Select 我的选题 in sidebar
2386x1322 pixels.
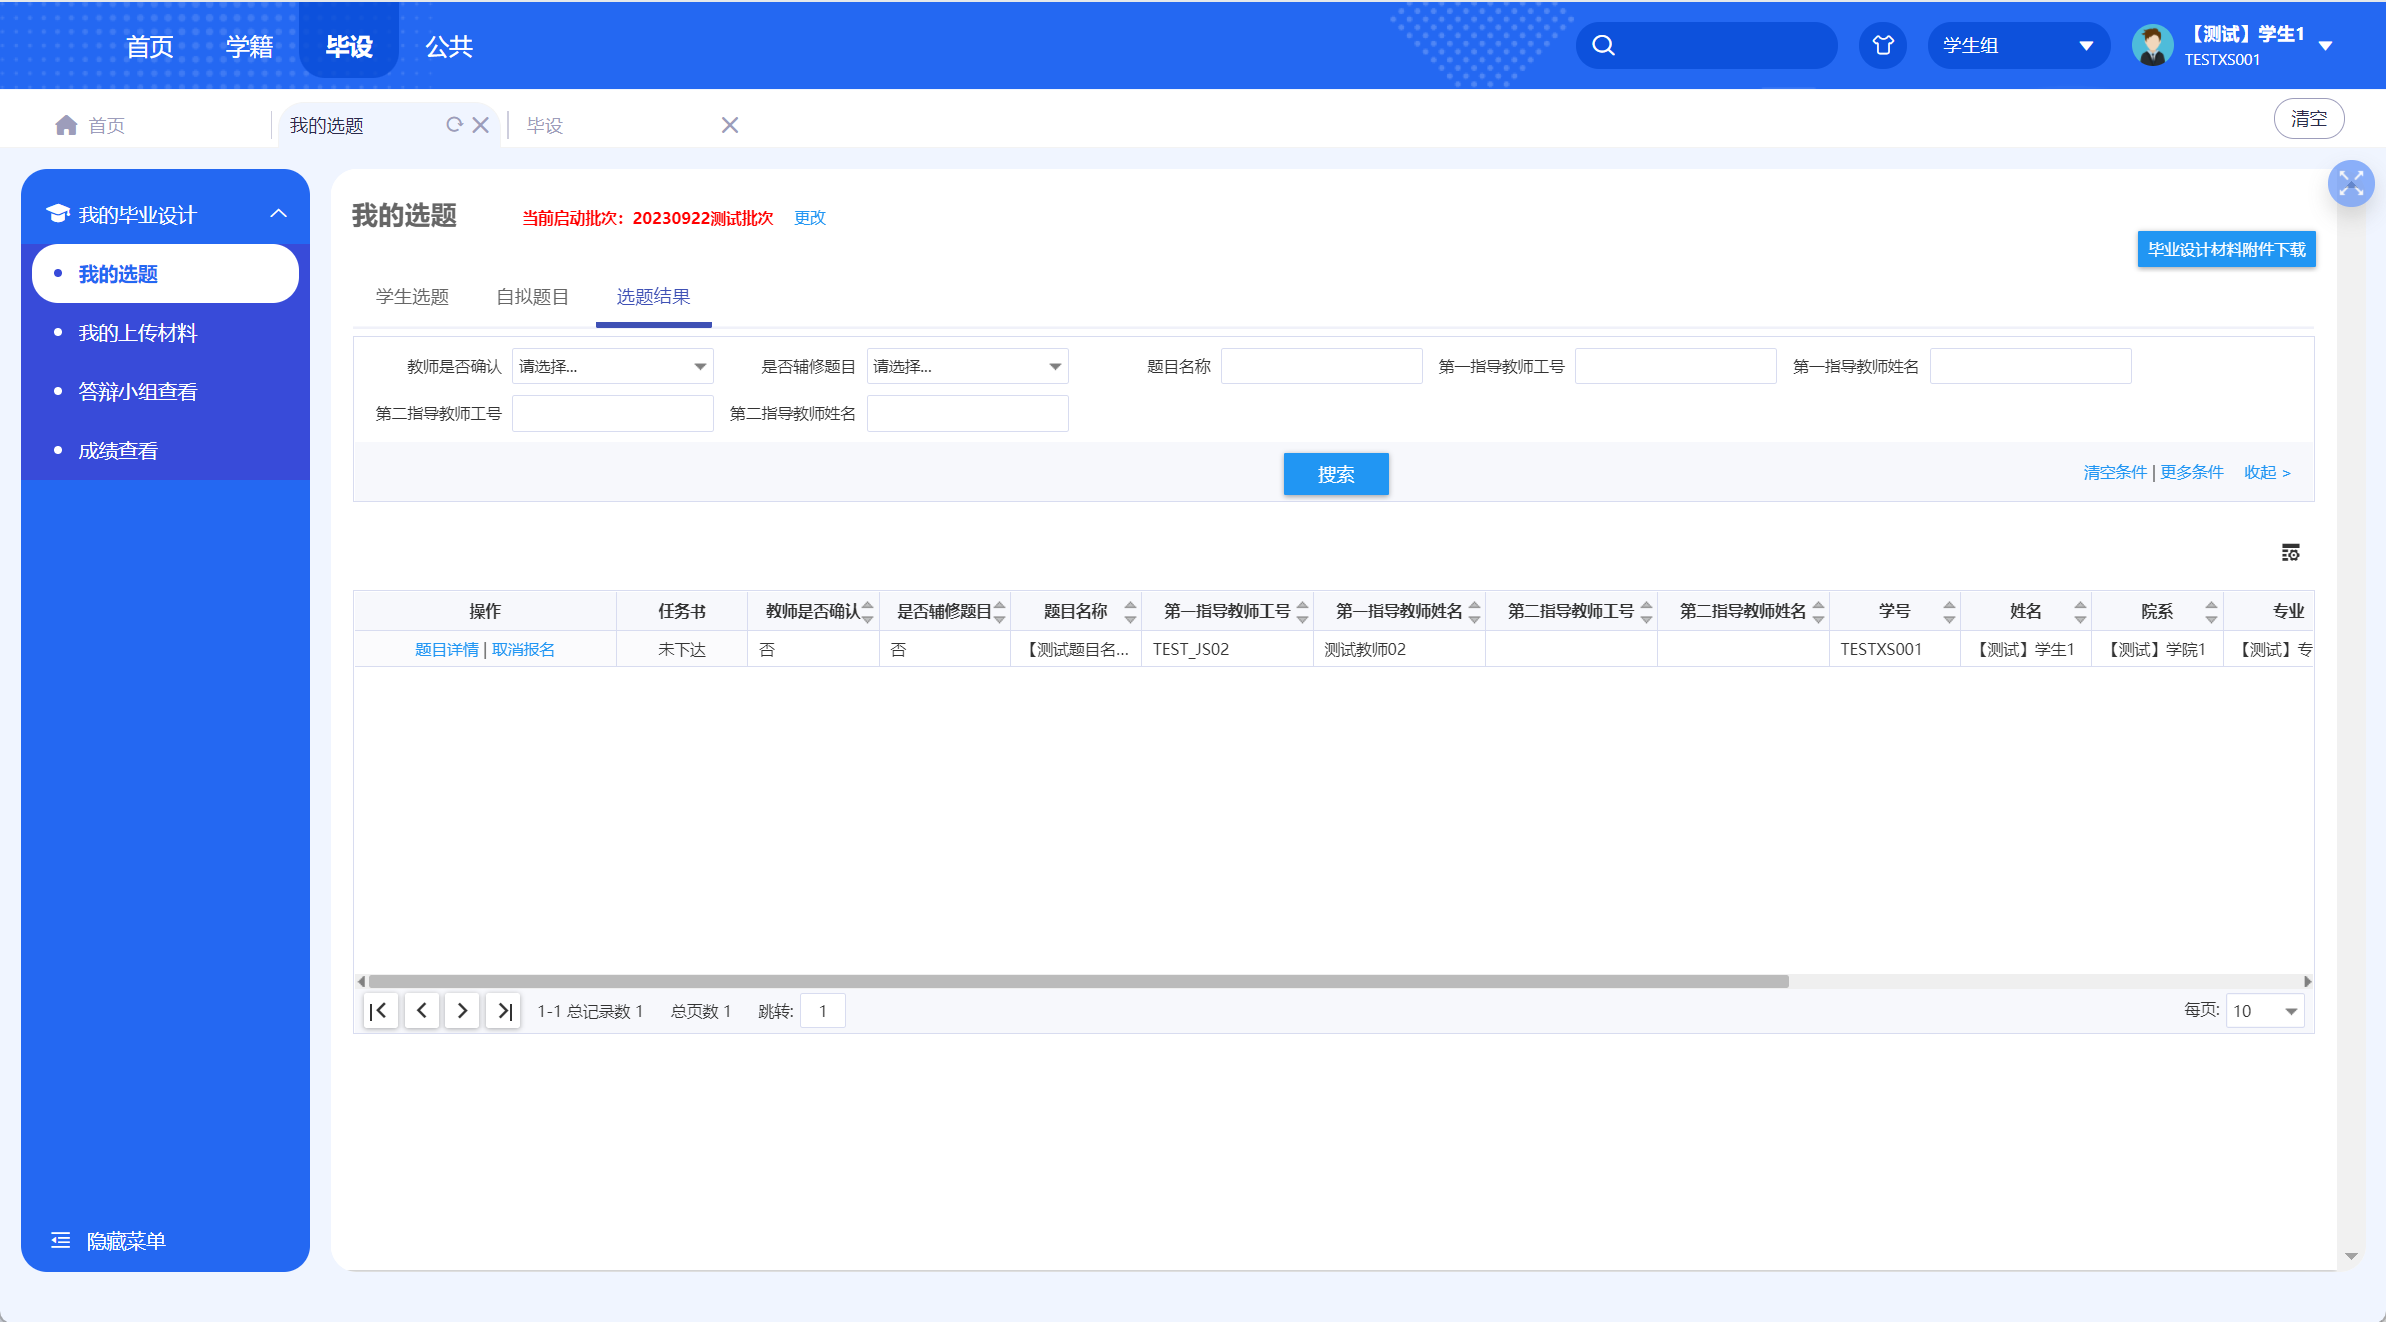pyautogui.click(x=165, y=274)
